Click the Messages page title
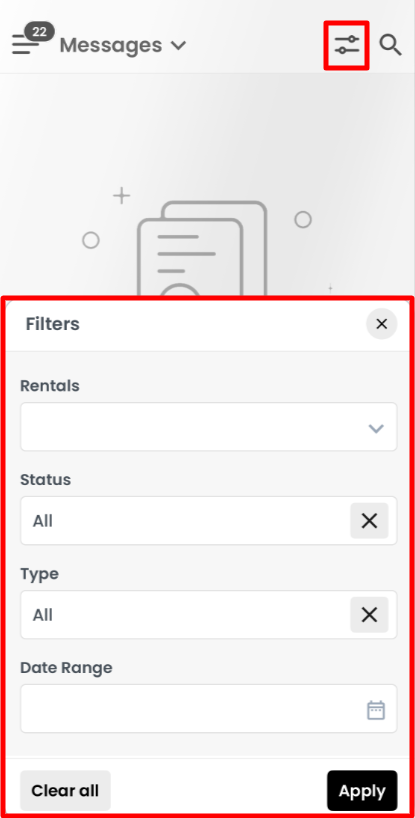 coord(111,45)
